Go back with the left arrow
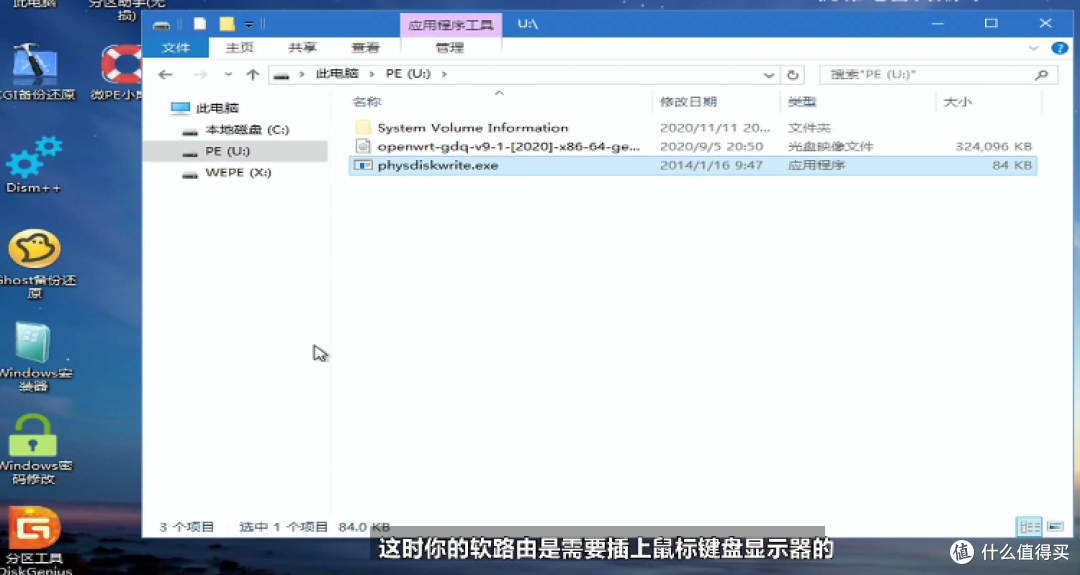This screenshot has width=1080, height=575. coord(165,74)
